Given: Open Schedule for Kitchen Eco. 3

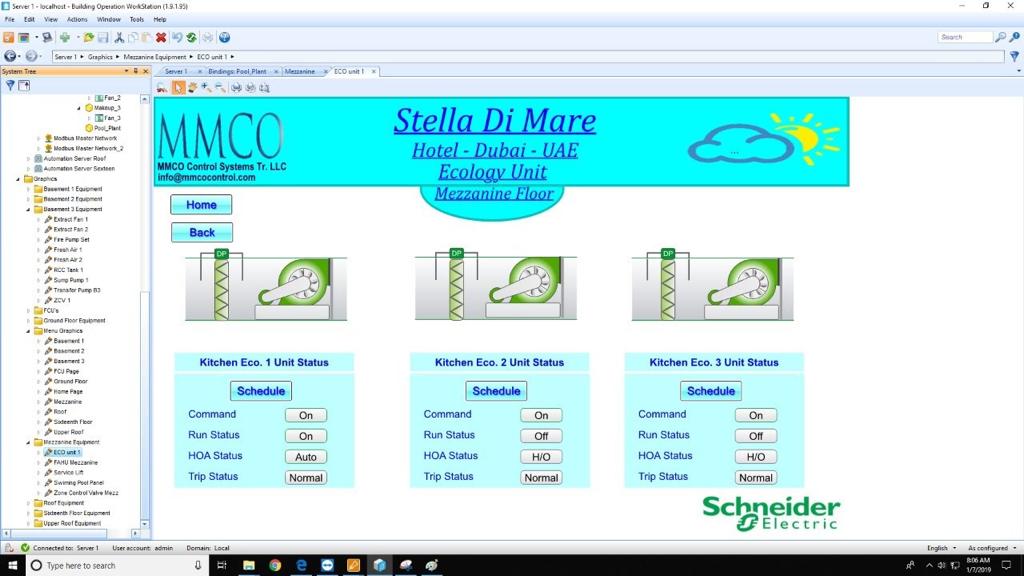Looking at the screenshot, I should click(x=711, y=391).
